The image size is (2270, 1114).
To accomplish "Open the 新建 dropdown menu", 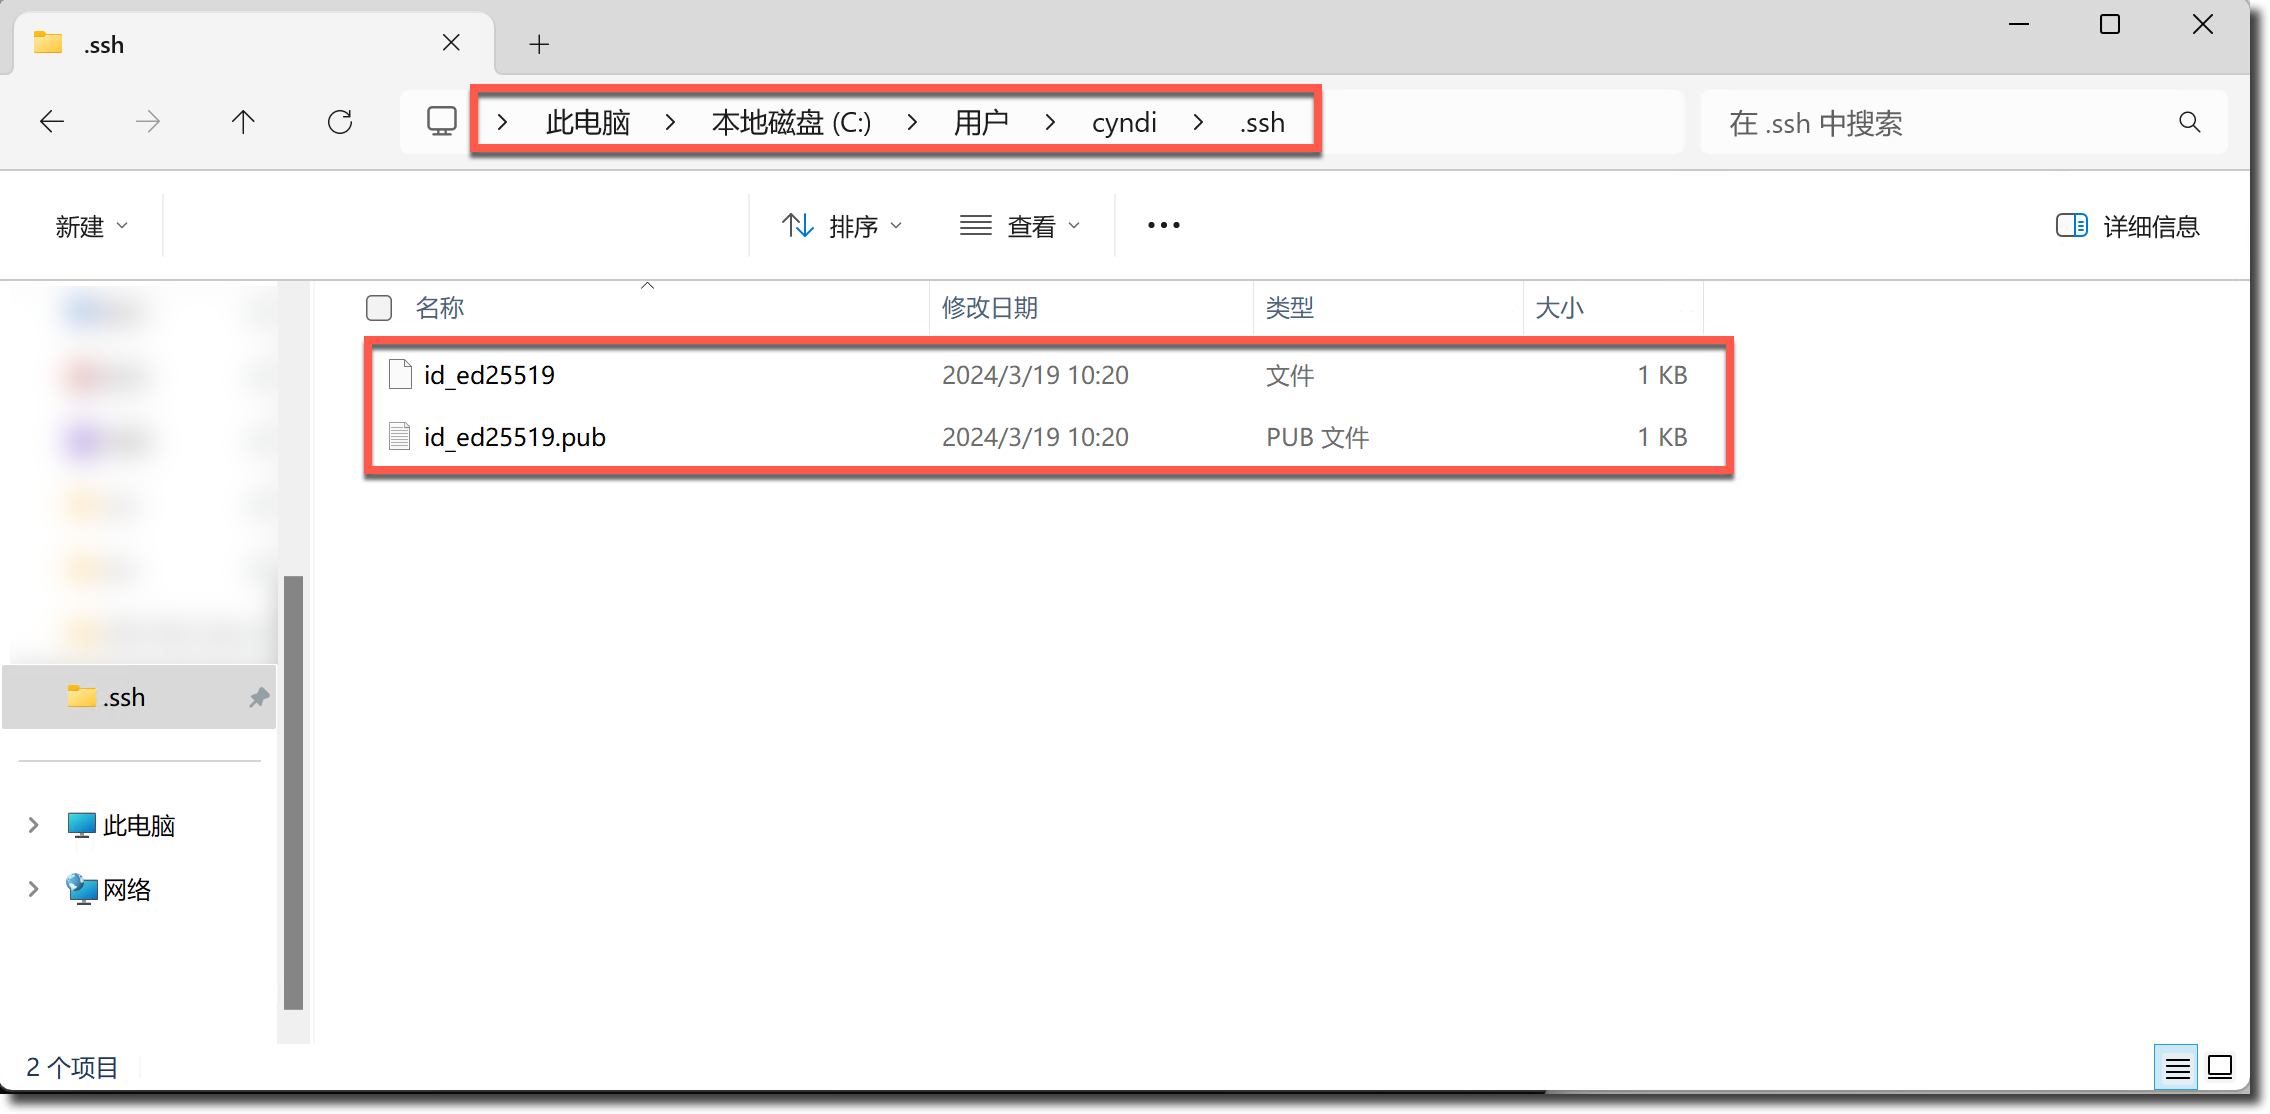I will pyautogui.click(x=91, y=226).
